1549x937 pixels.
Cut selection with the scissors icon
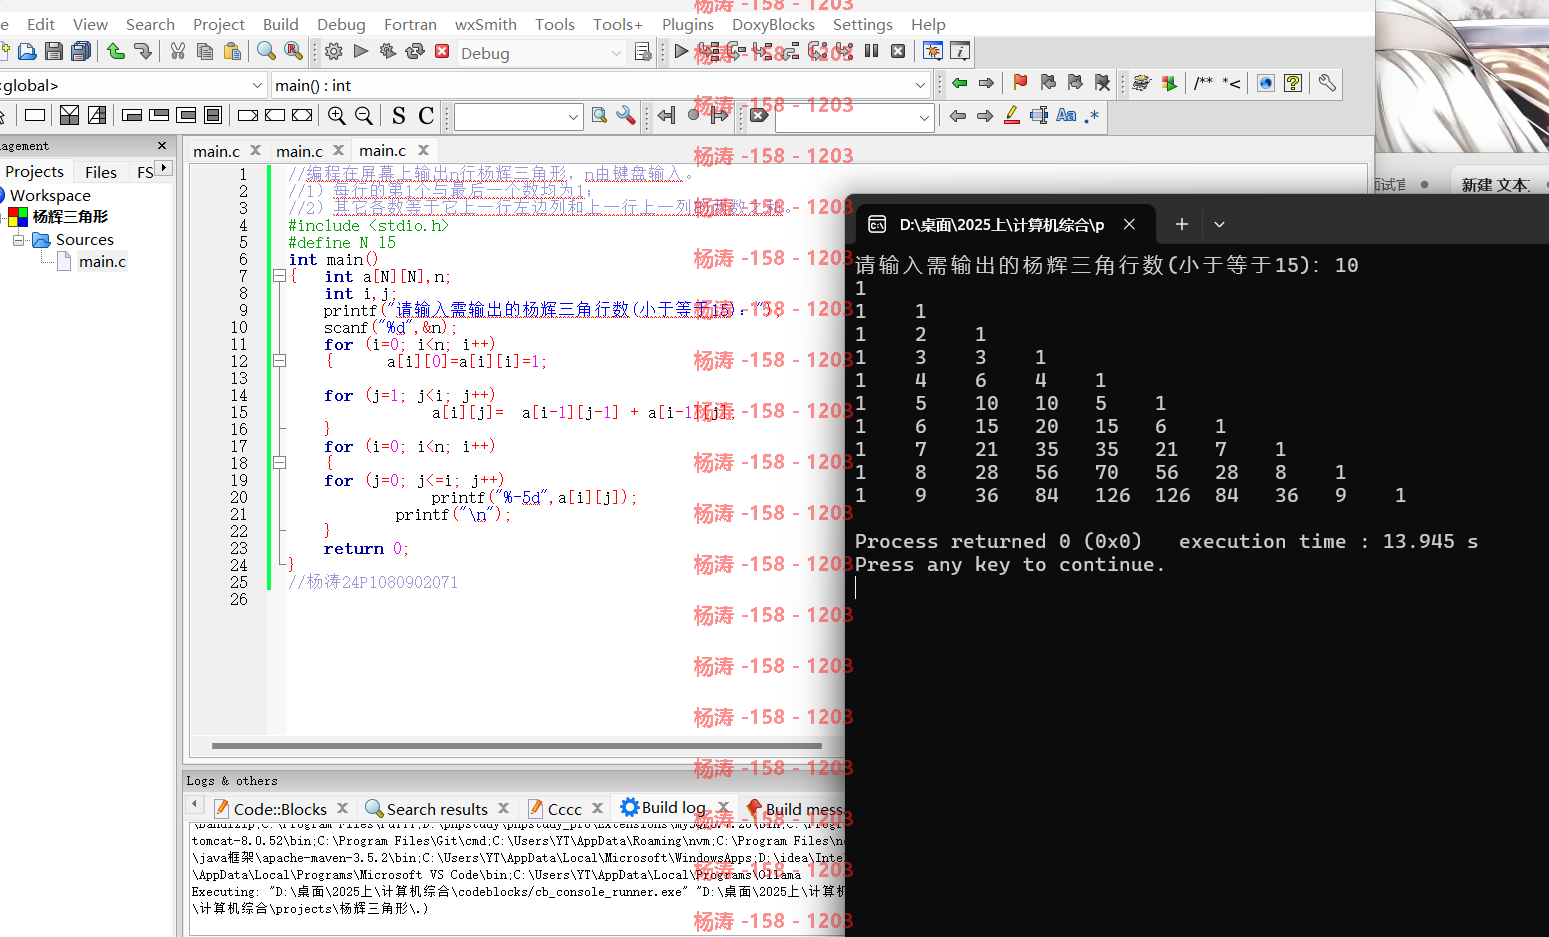178,51
